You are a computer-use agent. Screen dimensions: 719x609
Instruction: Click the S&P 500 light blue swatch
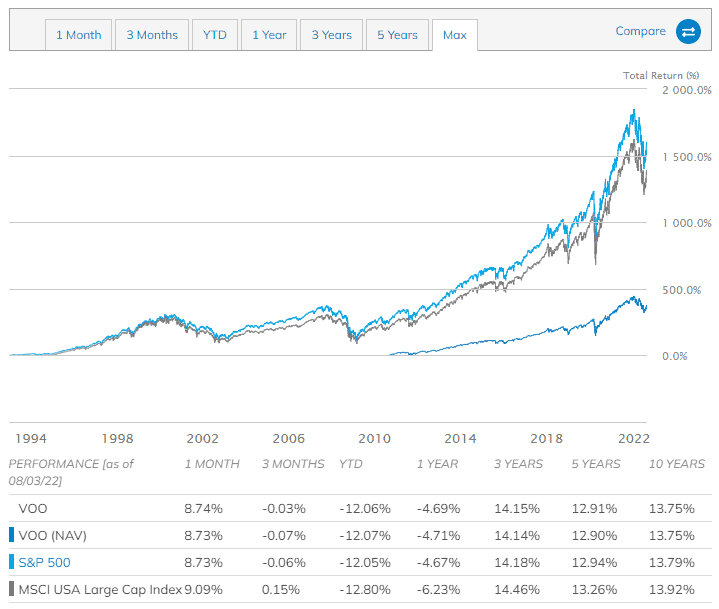[x=11, y=562]
